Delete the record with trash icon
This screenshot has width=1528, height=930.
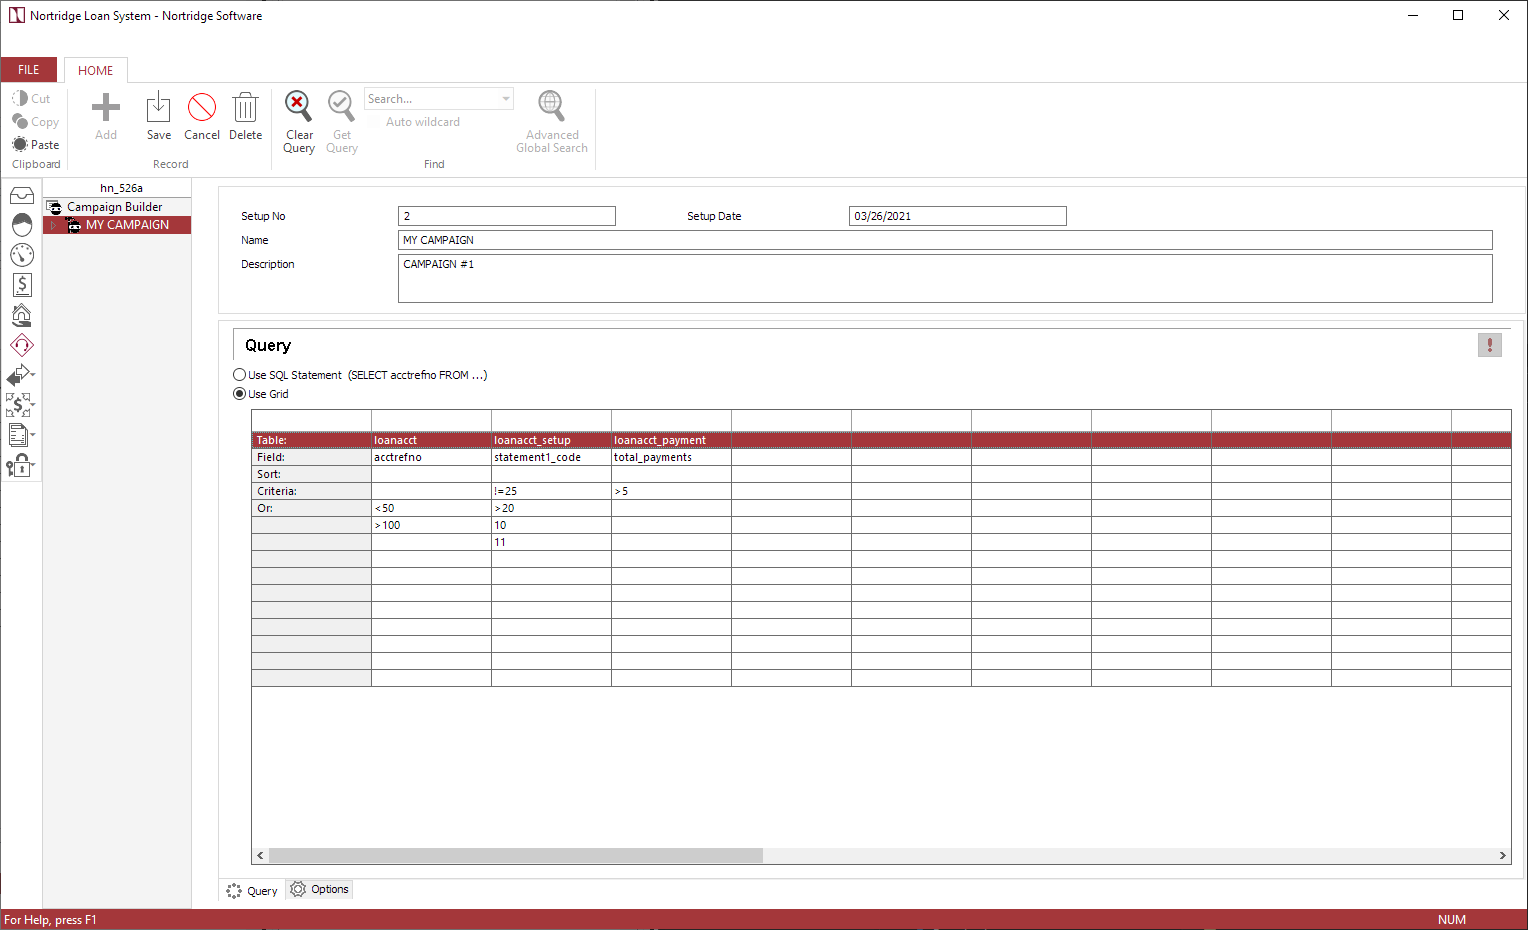point(245,116)
